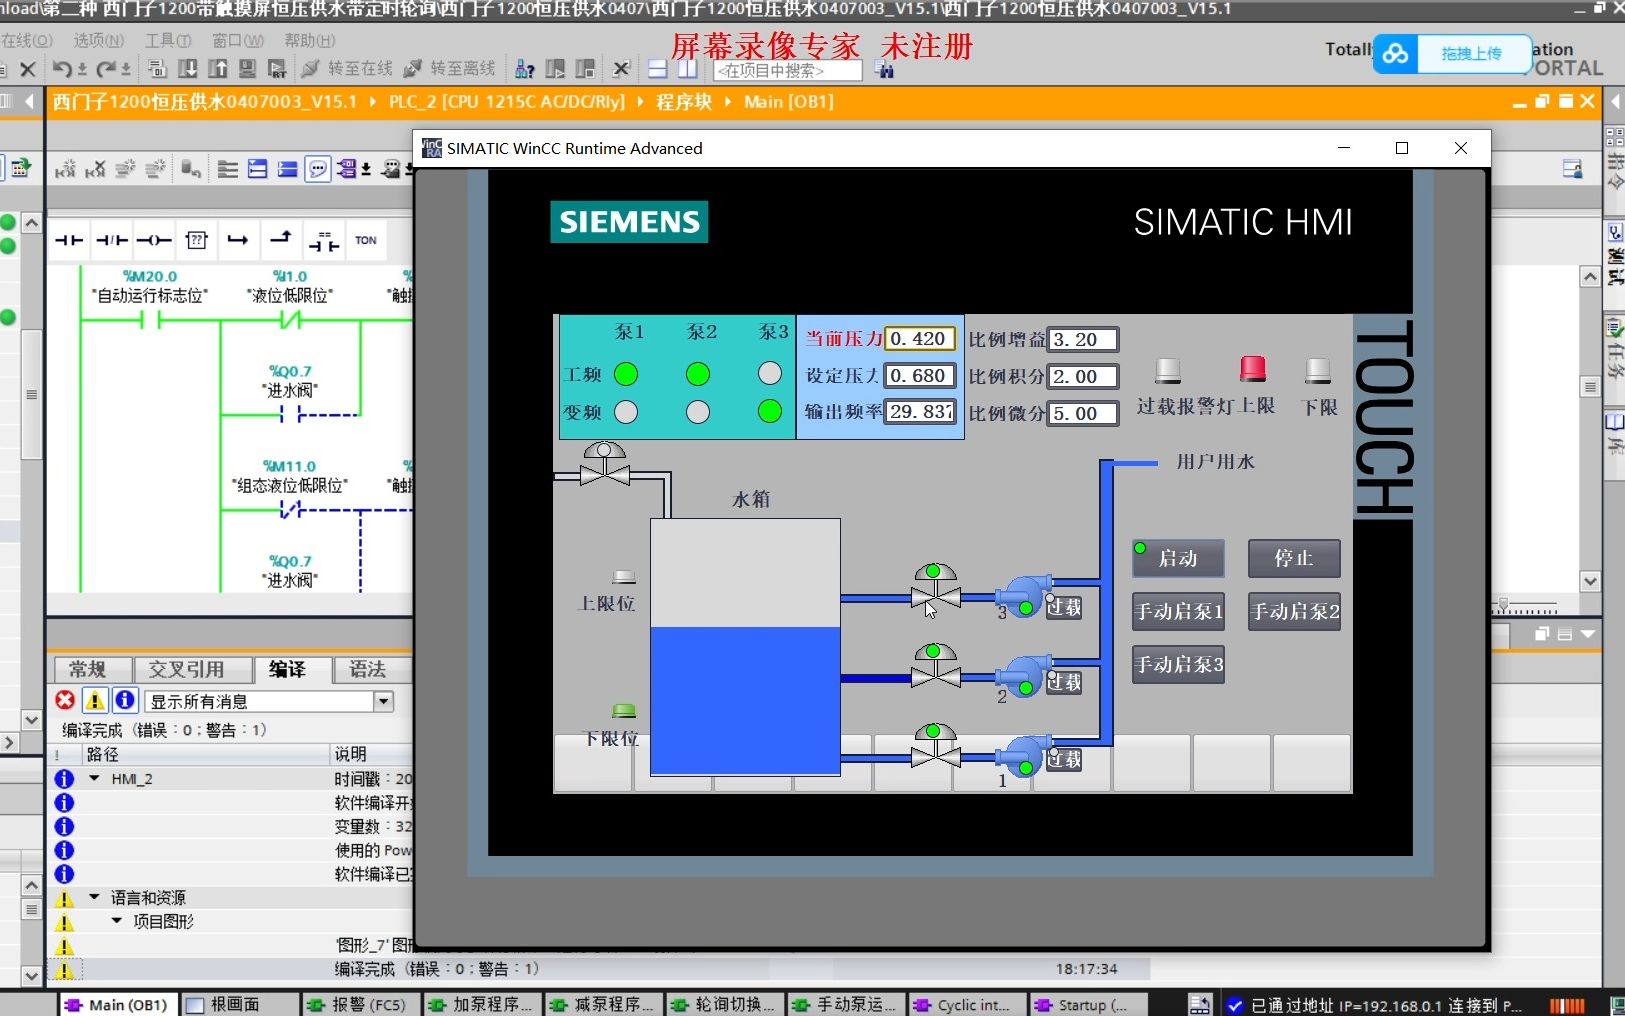Viewport: 1625px width, 1016px height.
Task: Click the start runtime RT icon
Action: pyautogui.click(x=278, y=69)
